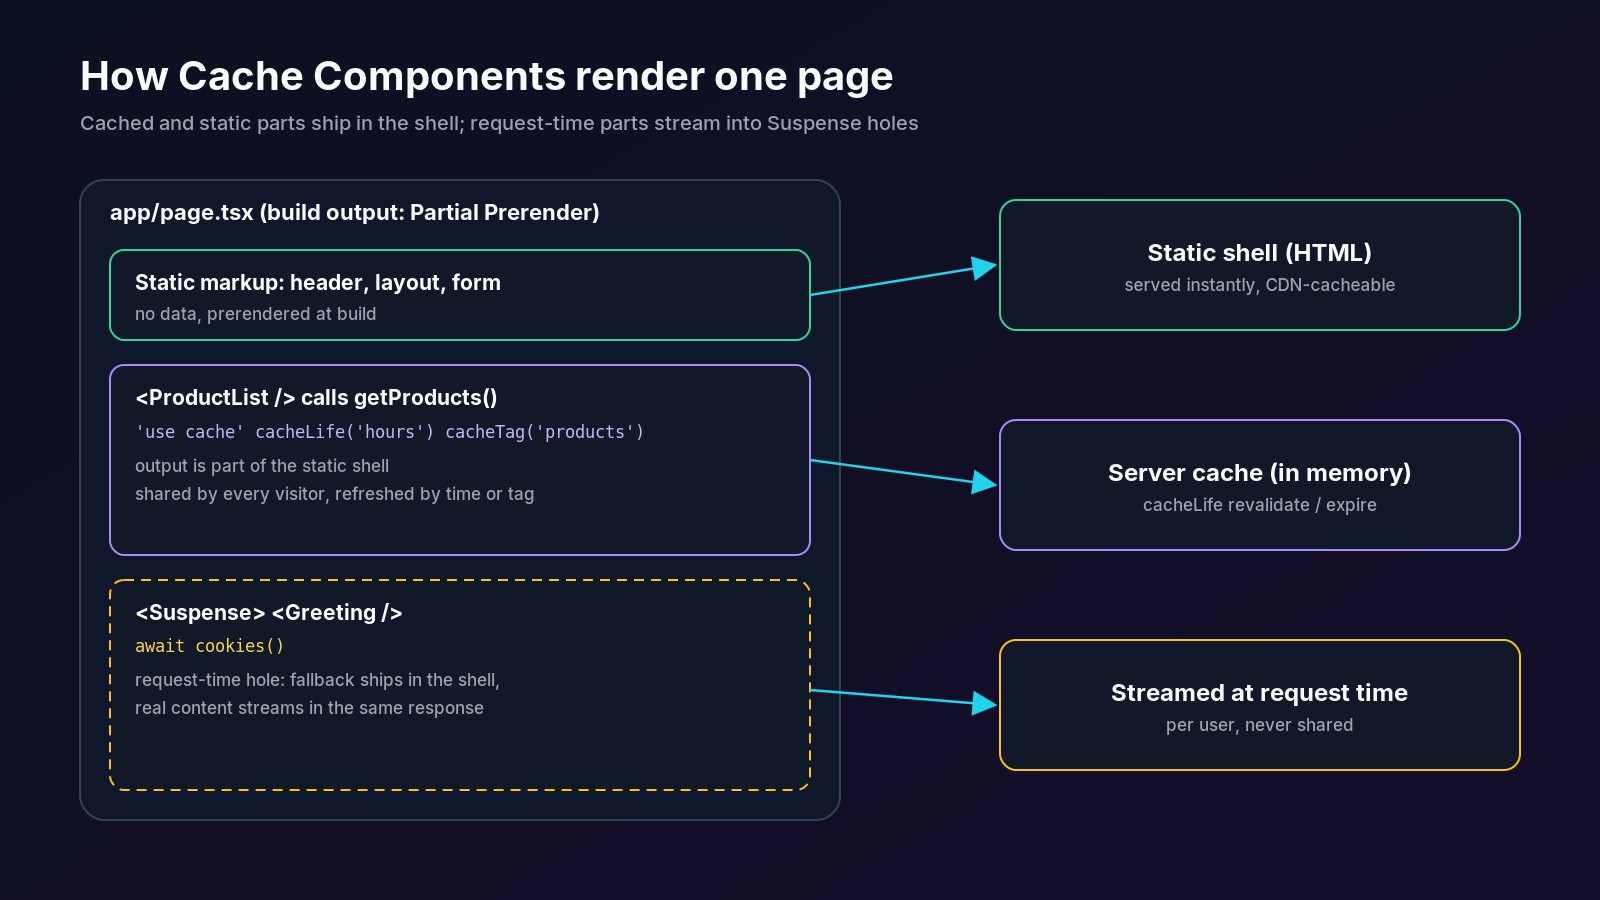Click the title 'How Cache Components render one page'
1600x900 pixels.
486,77
